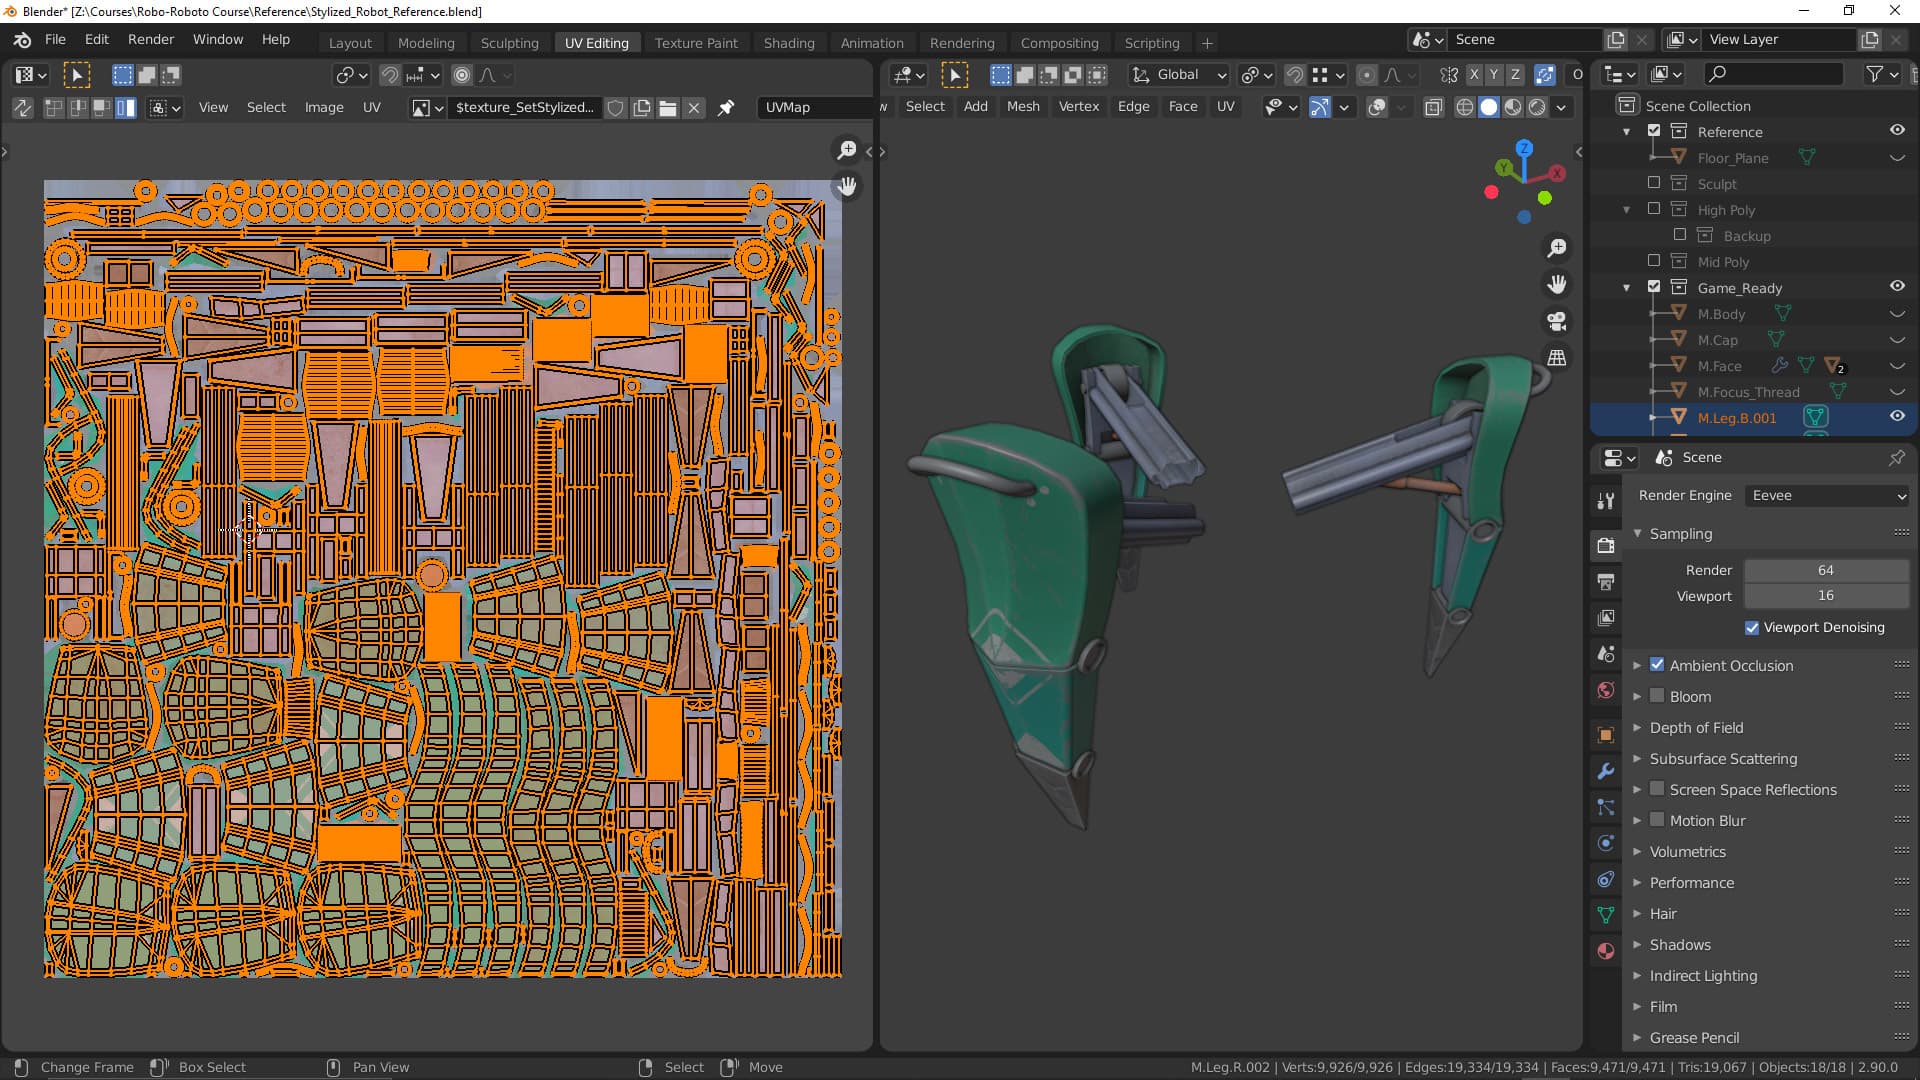Open the UV menu in the UV editor
1920x1080 pixels.
pos(372,107)
